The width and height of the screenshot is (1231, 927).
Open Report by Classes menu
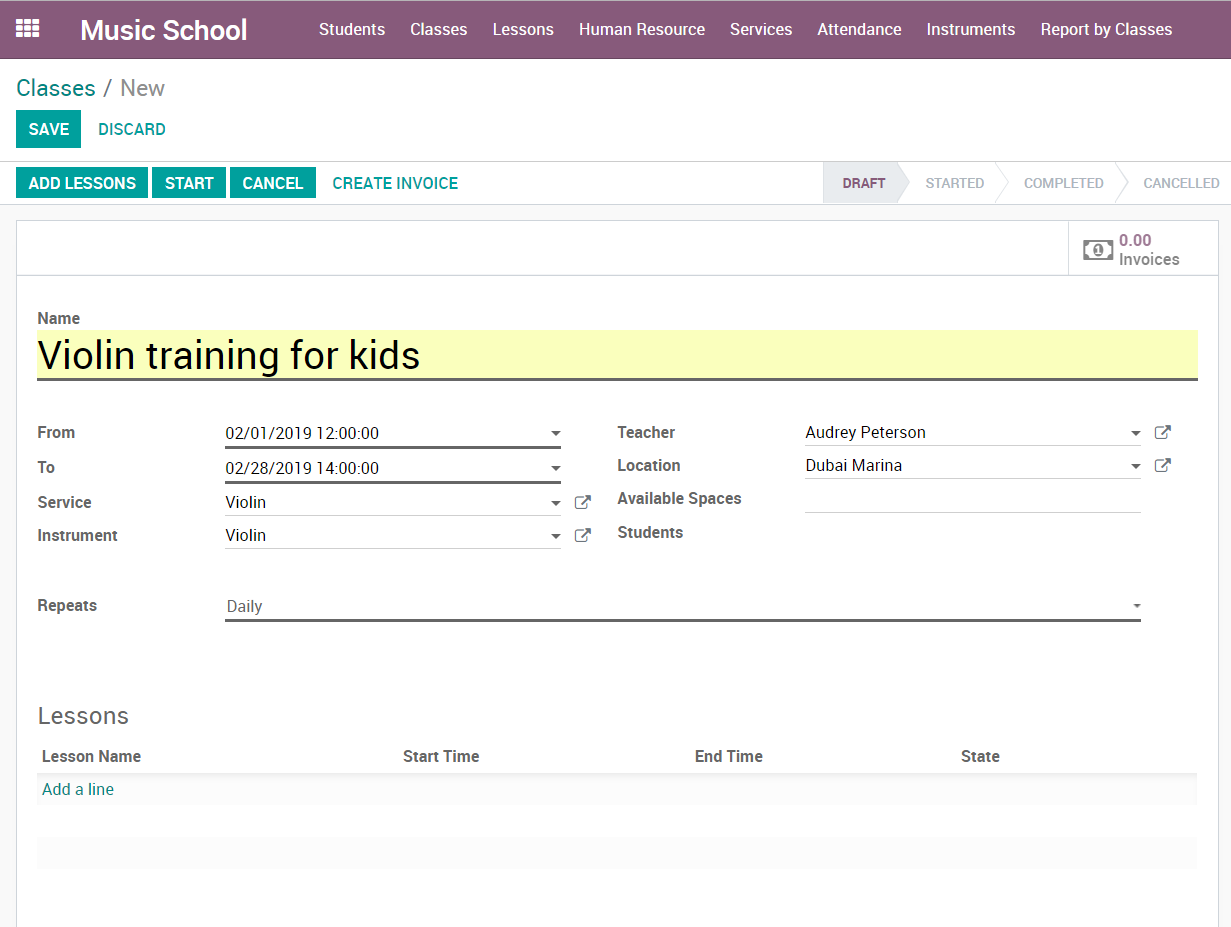pos(1106,29)
